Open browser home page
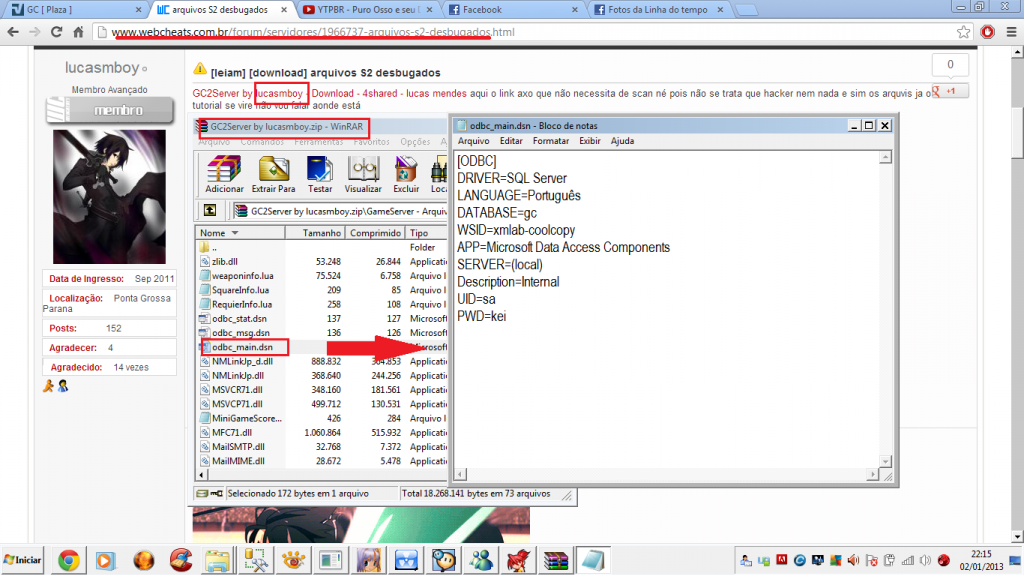 78,32
